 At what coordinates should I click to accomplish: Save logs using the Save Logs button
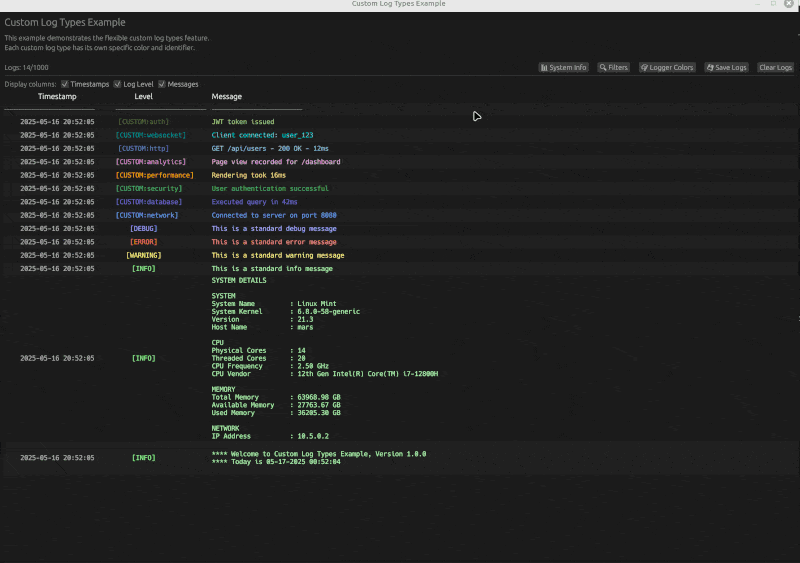pos(726,68)
